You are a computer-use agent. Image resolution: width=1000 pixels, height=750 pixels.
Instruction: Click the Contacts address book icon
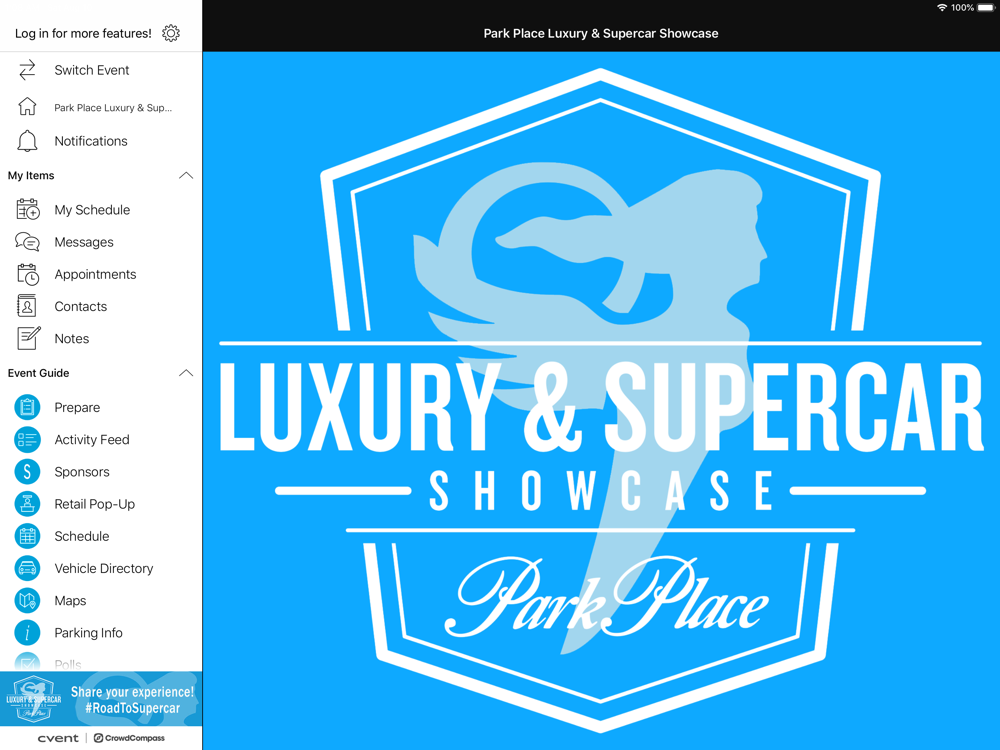[27, 306]
